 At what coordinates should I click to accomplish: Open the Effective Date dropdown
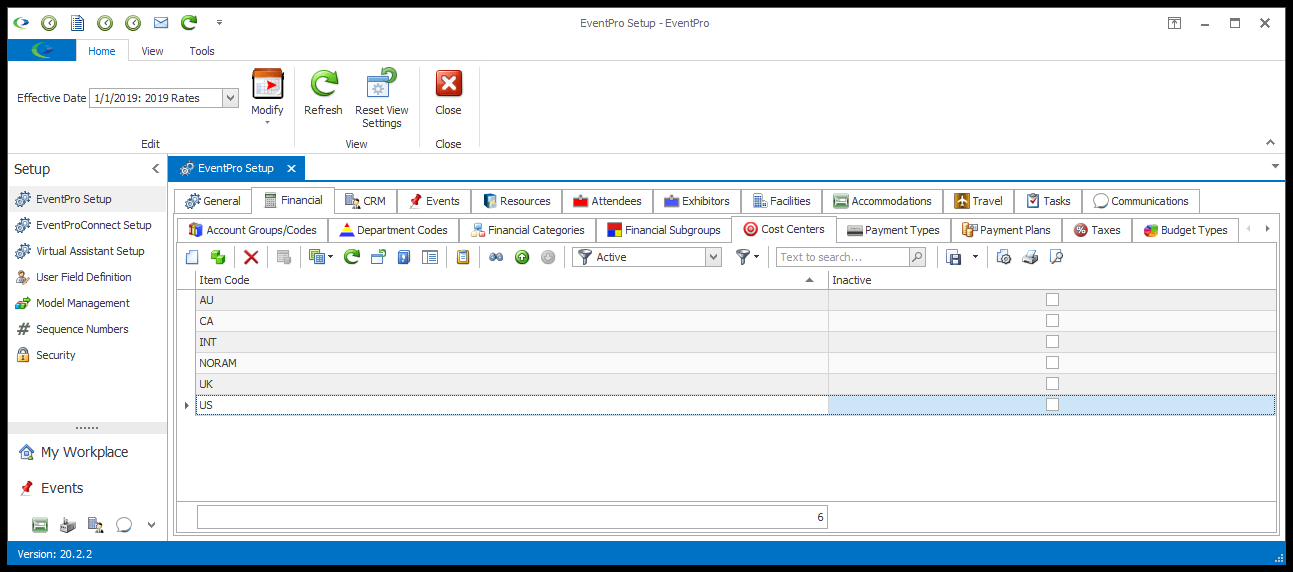pos(230,98)
